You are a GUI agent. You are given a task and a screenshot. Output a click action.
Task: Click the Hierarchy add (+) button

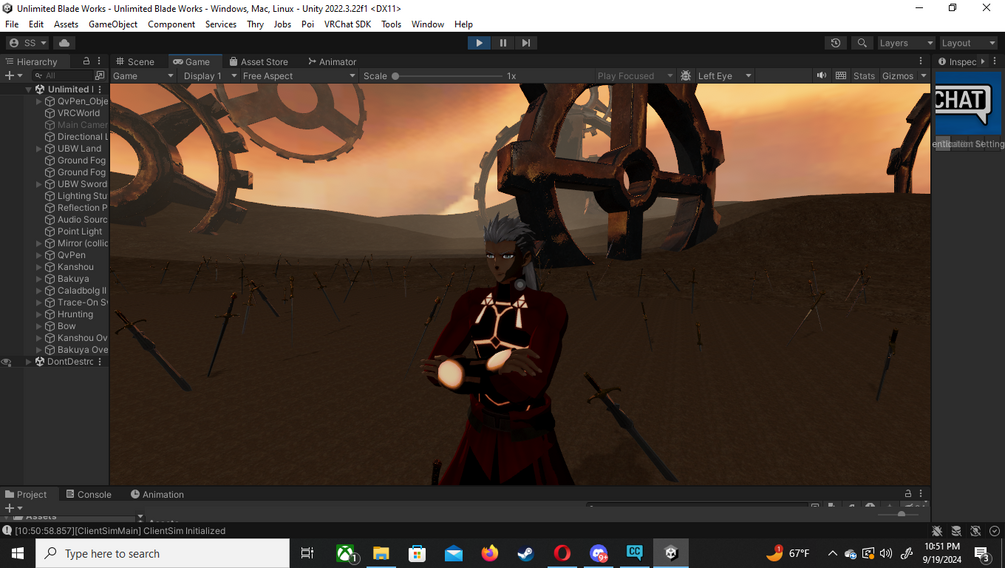[x=13, y=76]
